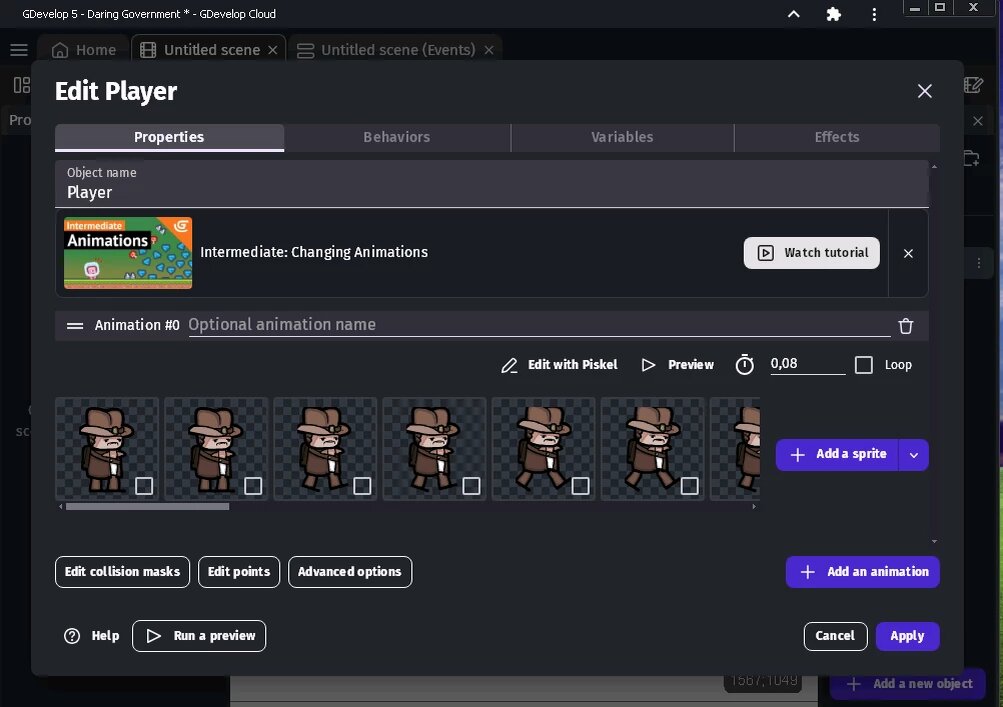Viewport: 1003px width, 707px height.
Task: Click the upward chevron in title bar
Action: 793,14
